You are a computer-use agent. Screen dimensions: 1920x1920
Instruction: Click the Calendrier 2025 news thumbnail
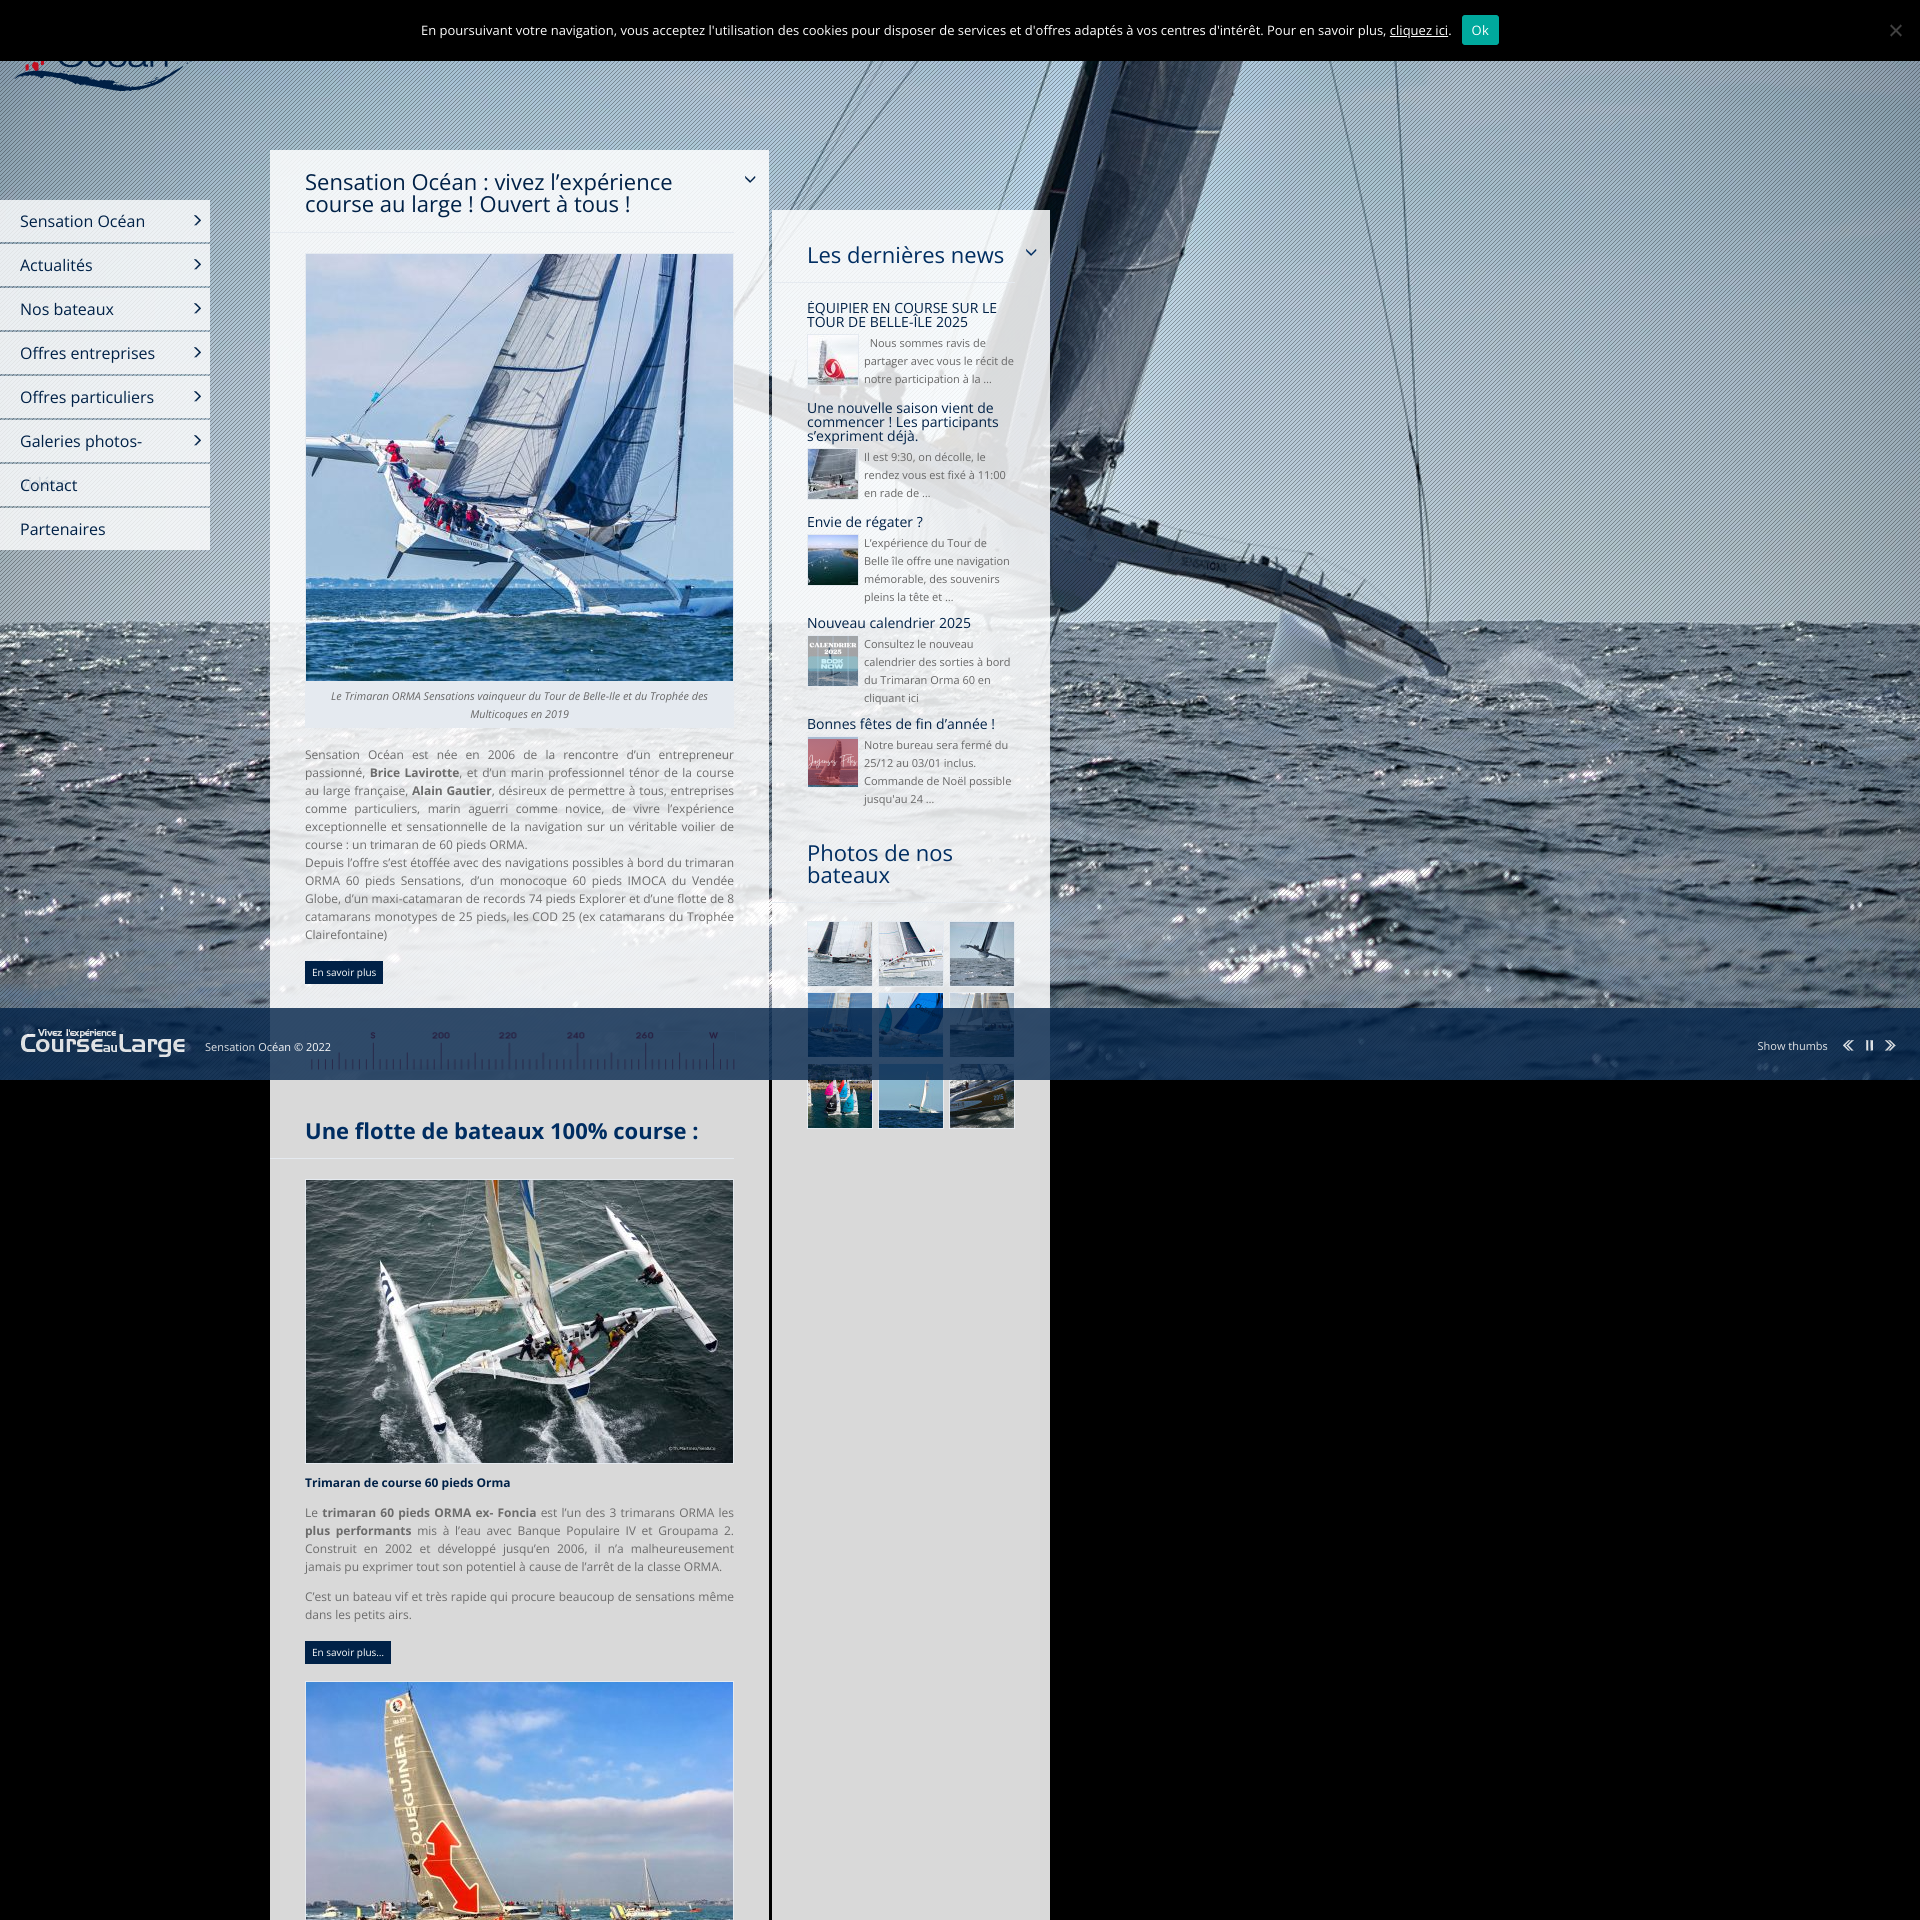833,661
